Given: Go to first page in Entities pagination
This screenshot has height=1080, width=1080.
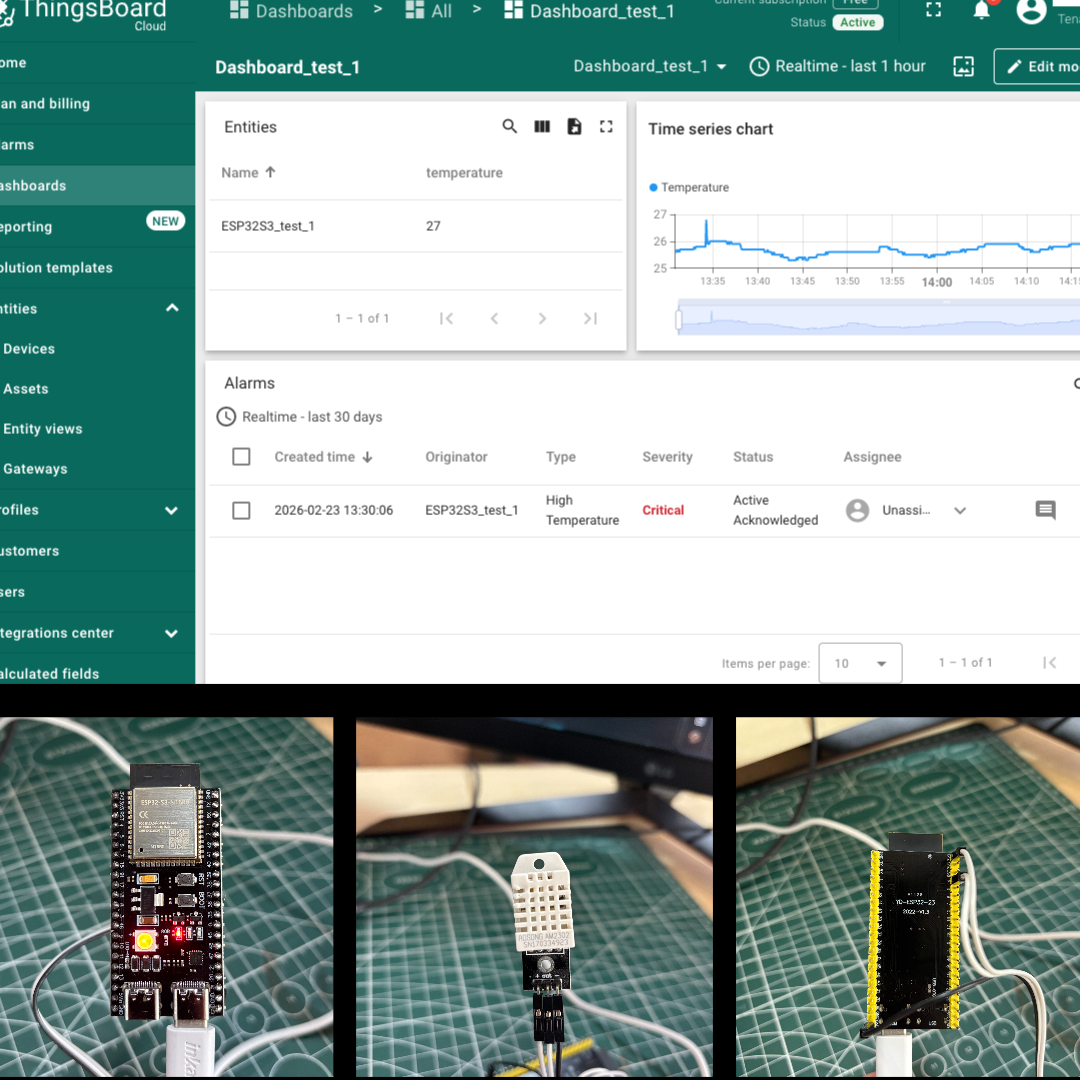Looking at the screenshot, I should [x=446, y=318].
